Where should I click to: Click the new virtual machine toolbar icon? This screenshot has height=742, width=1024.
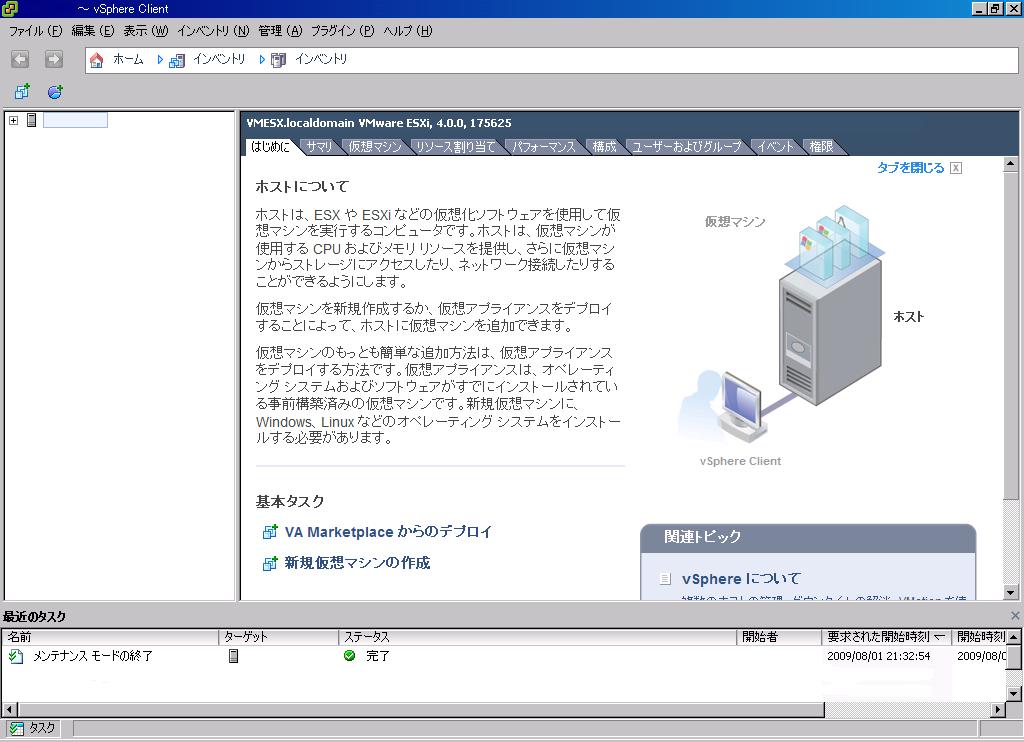22,91
